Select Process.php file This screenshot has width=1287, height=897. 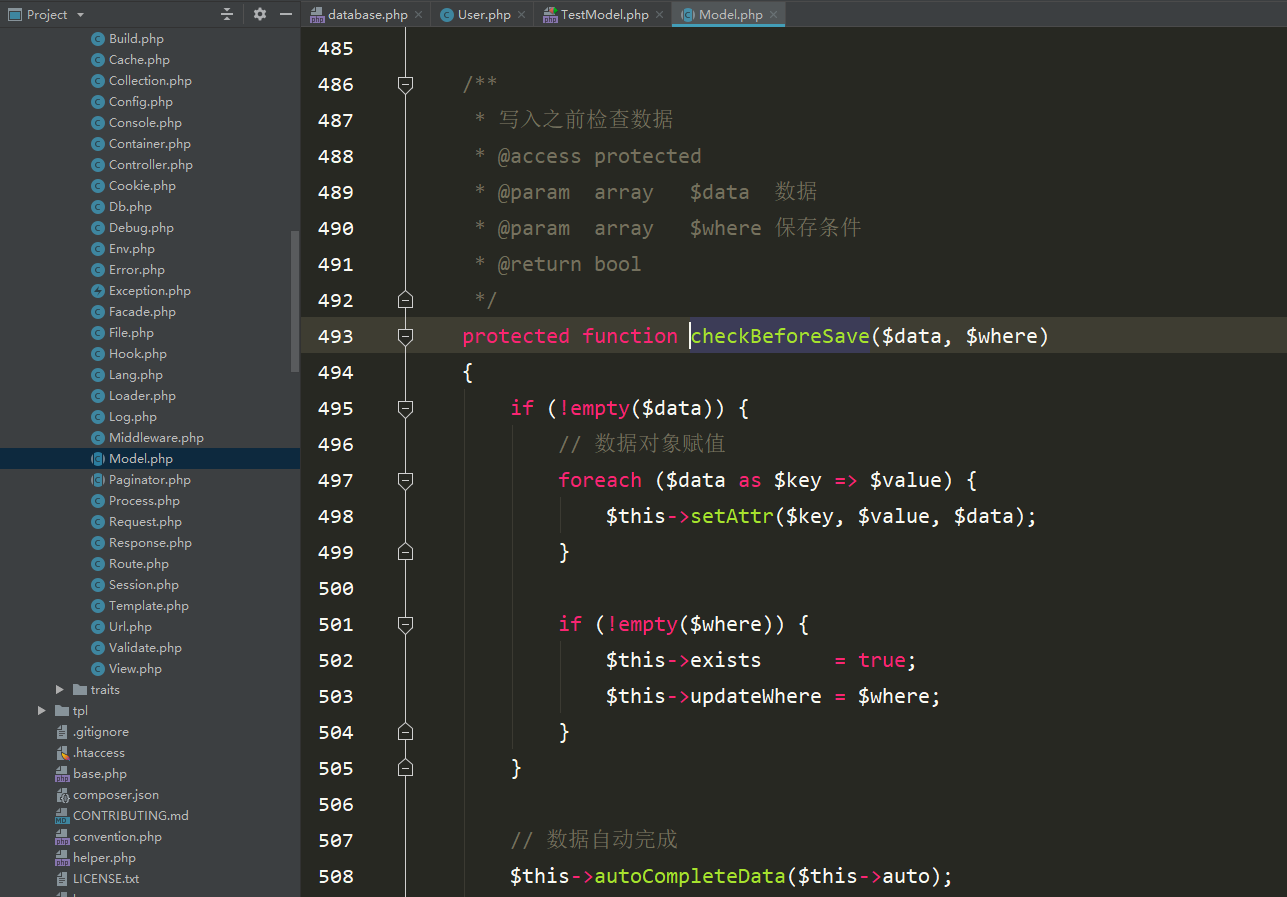coord(144,501)
